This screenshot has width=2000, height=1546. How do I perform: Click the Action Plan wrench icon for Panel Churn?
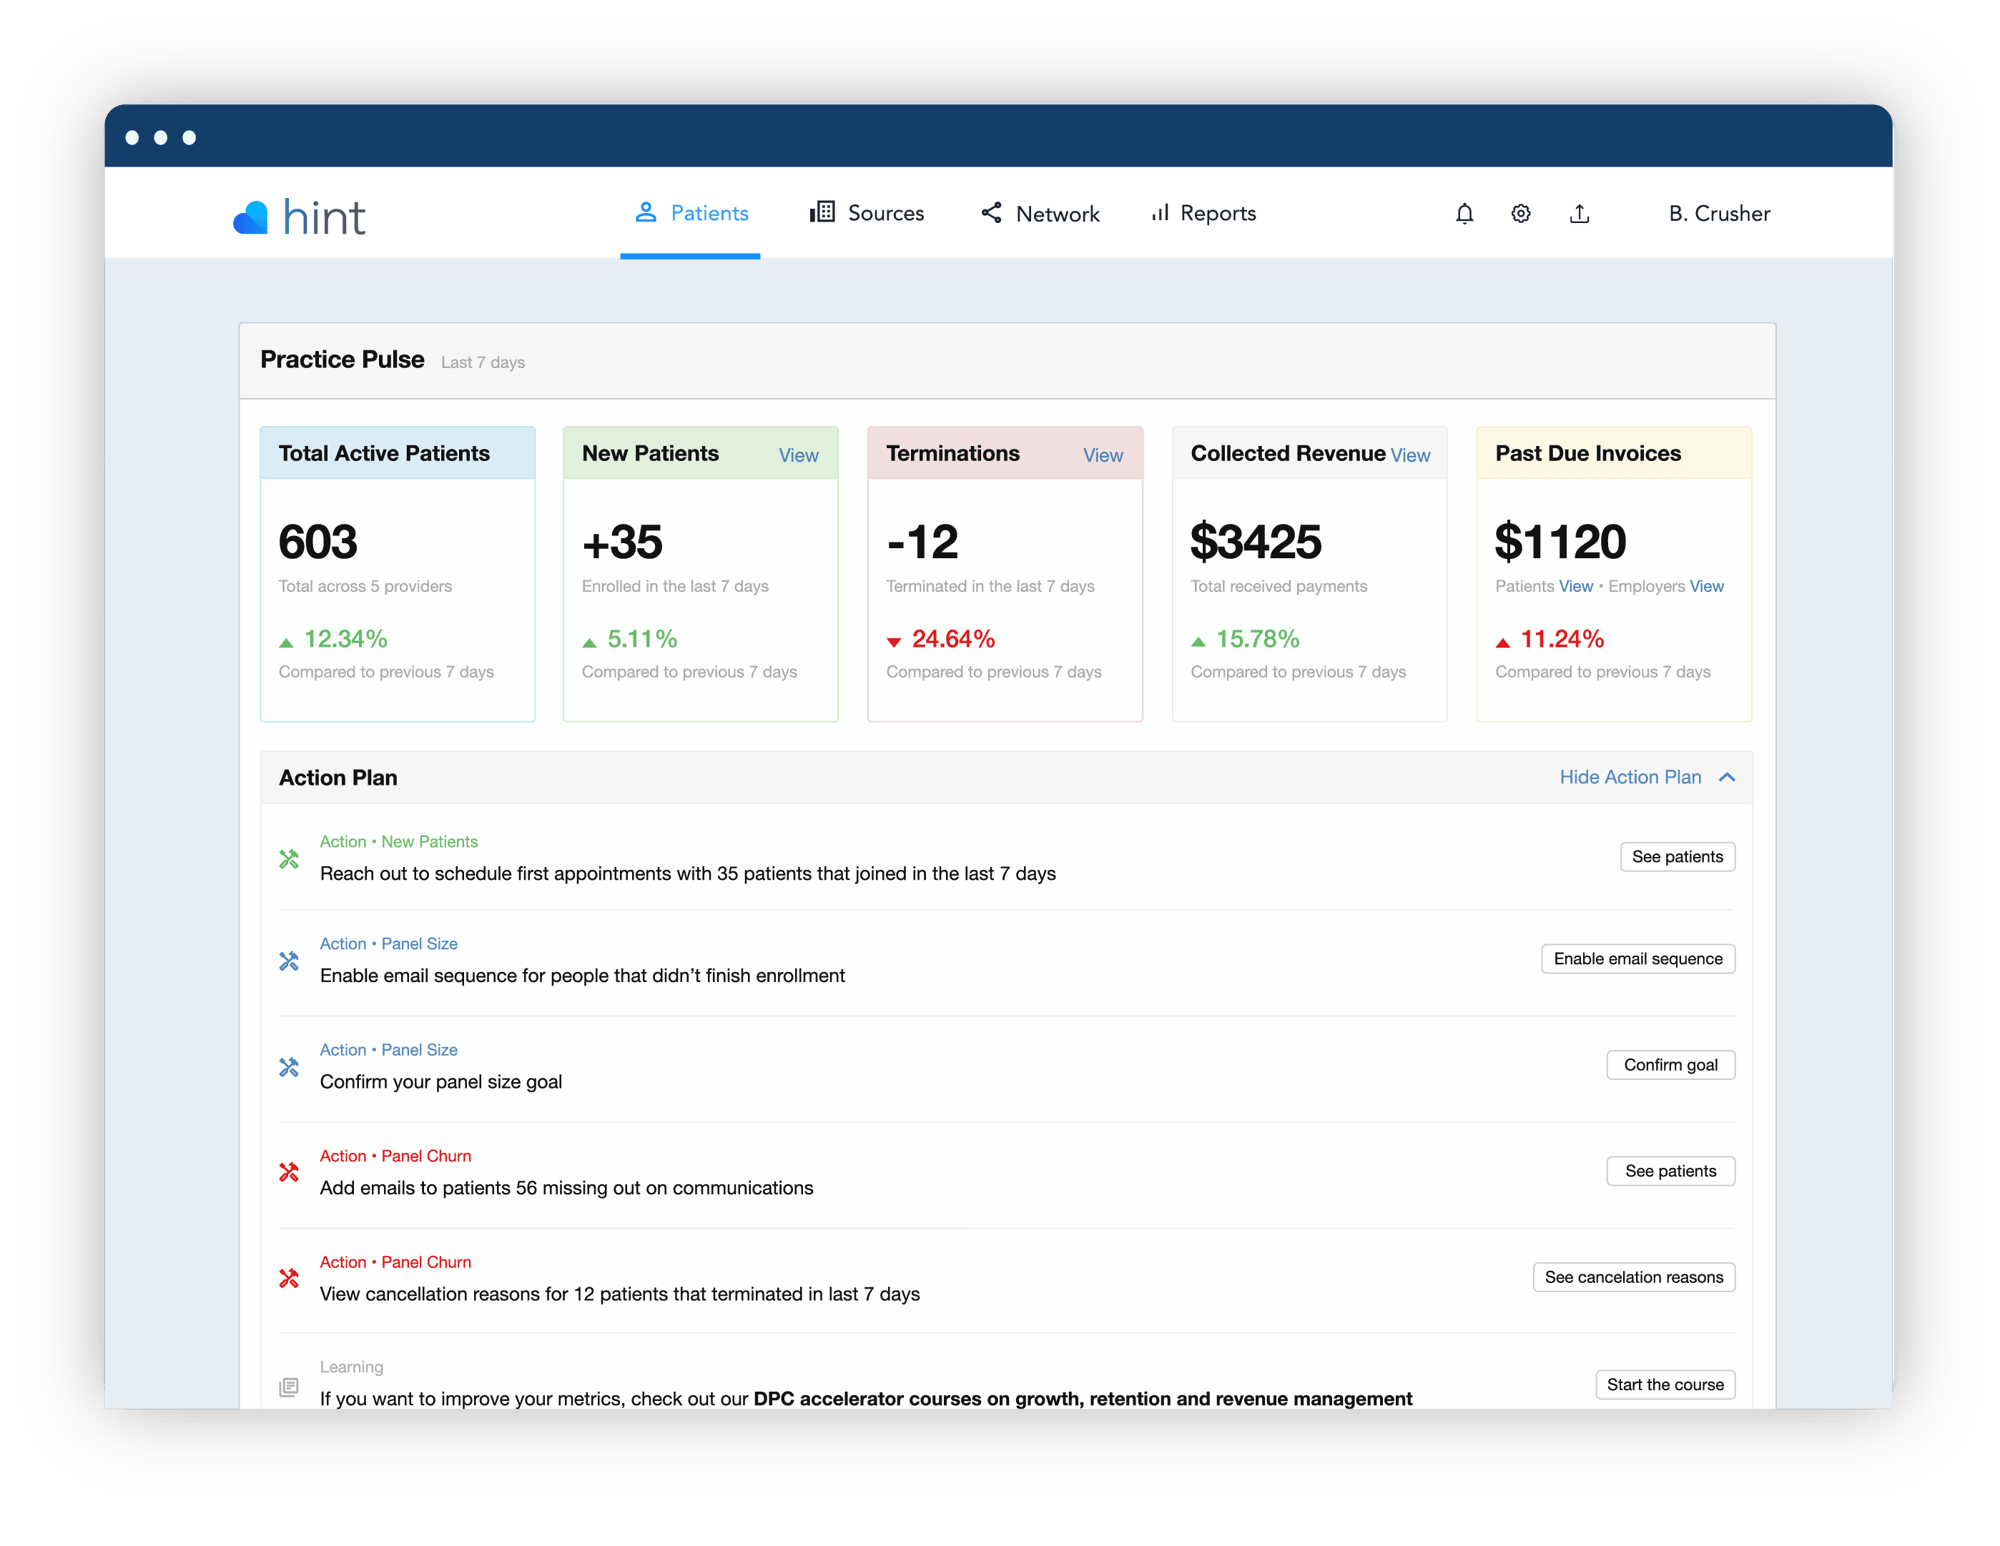[x=287, y=1168]
